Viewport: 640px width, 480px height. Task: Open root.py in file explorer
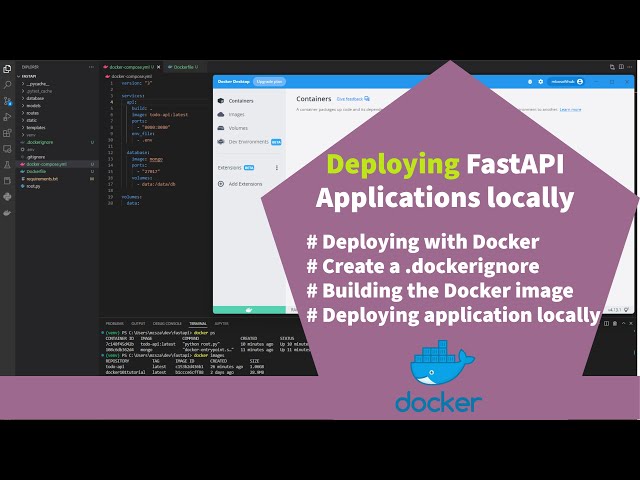(x=33, y=186)
